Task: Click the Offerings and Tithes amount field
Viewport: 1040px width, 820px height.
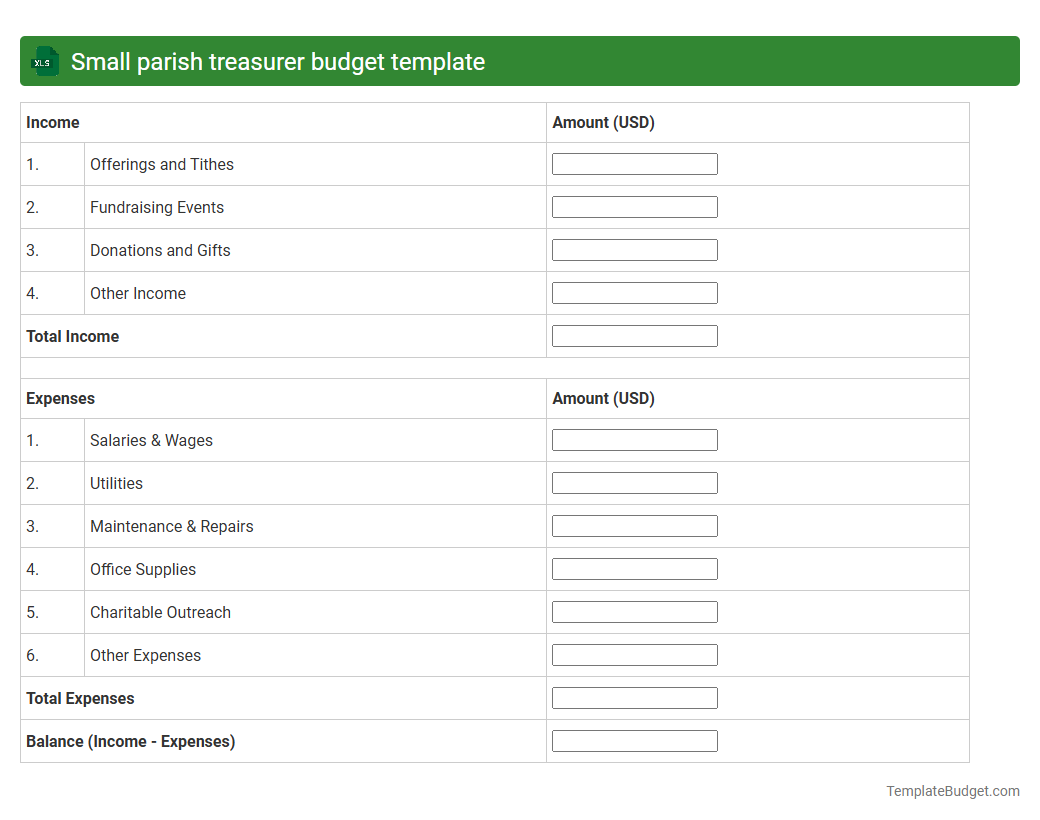Action: (634, 163)
